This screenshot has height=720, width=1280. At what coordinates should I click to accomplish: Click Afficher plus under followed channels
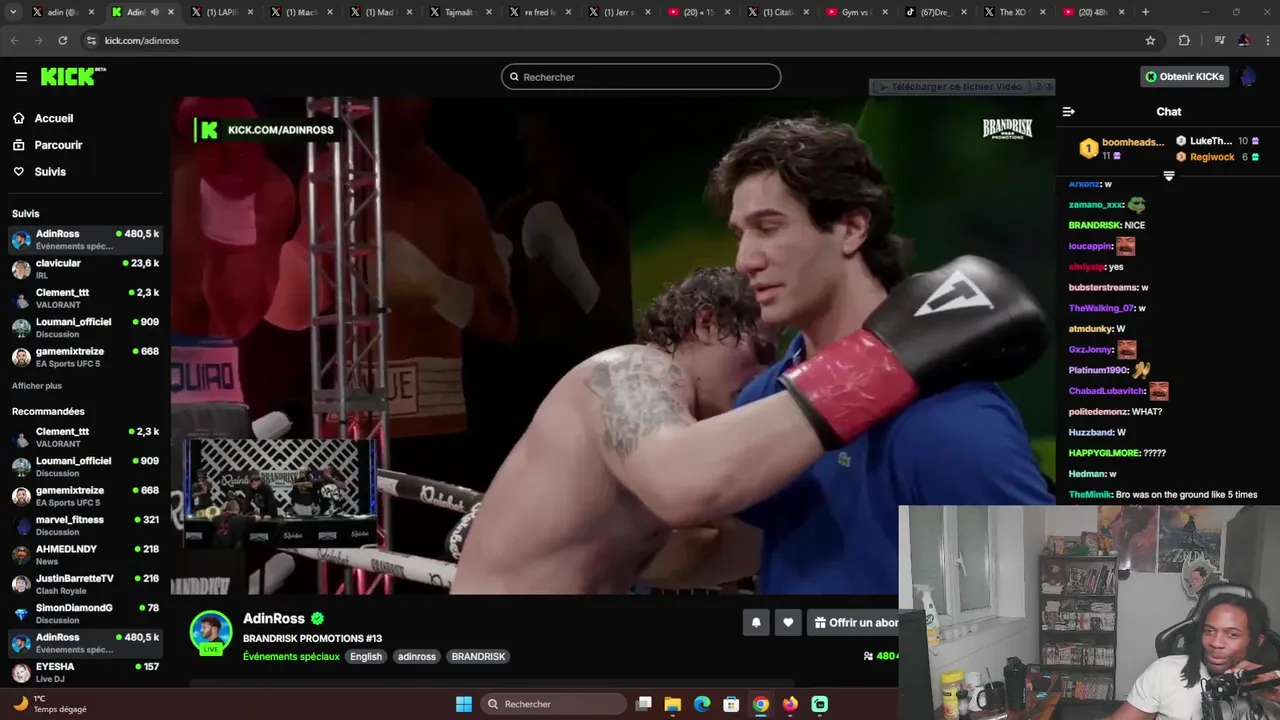(37, 386)
